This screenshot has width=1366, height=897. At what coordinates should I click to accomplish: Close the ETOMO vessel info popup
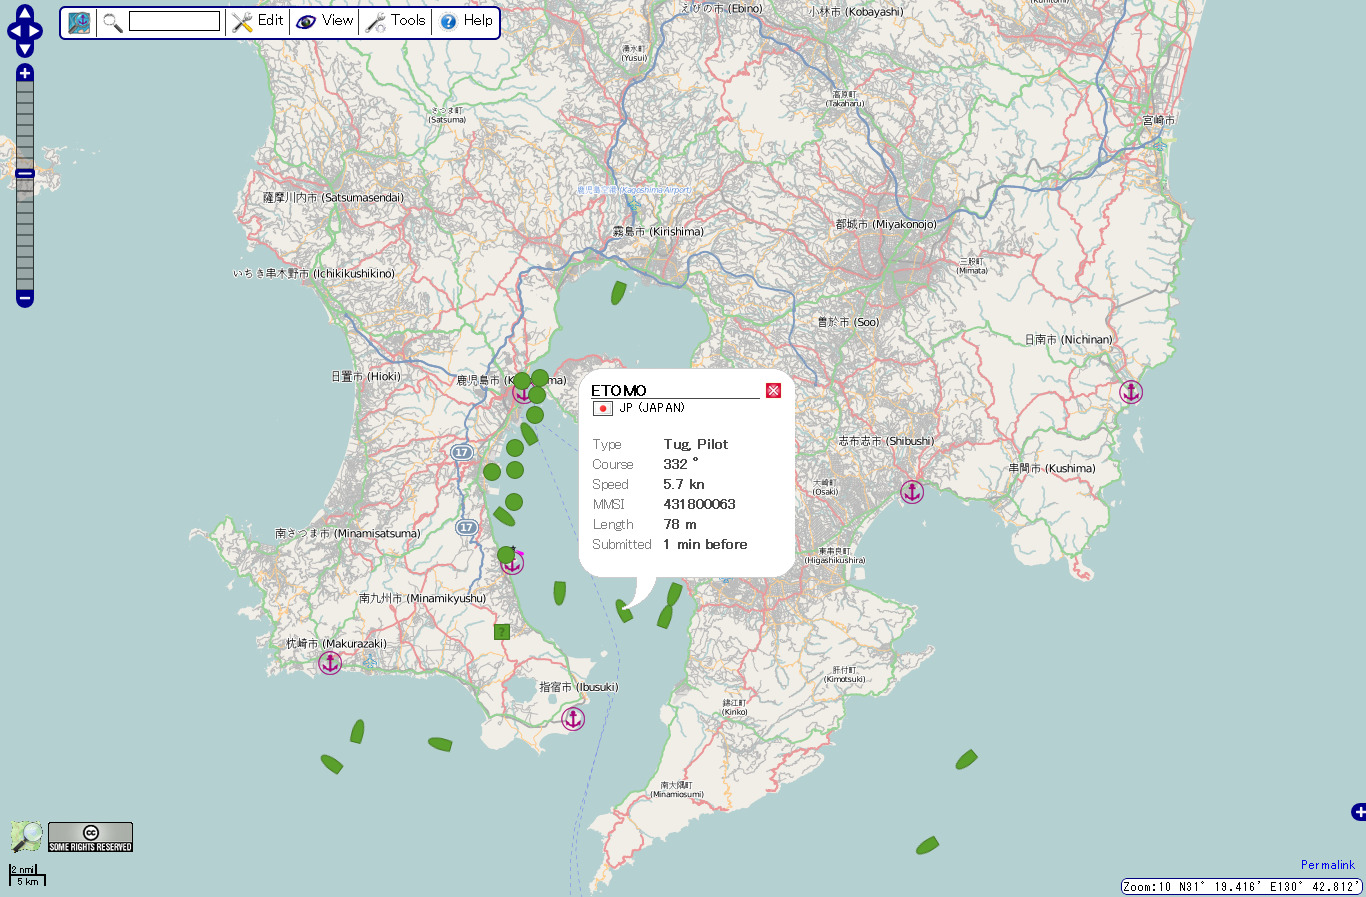coord(773,390)
